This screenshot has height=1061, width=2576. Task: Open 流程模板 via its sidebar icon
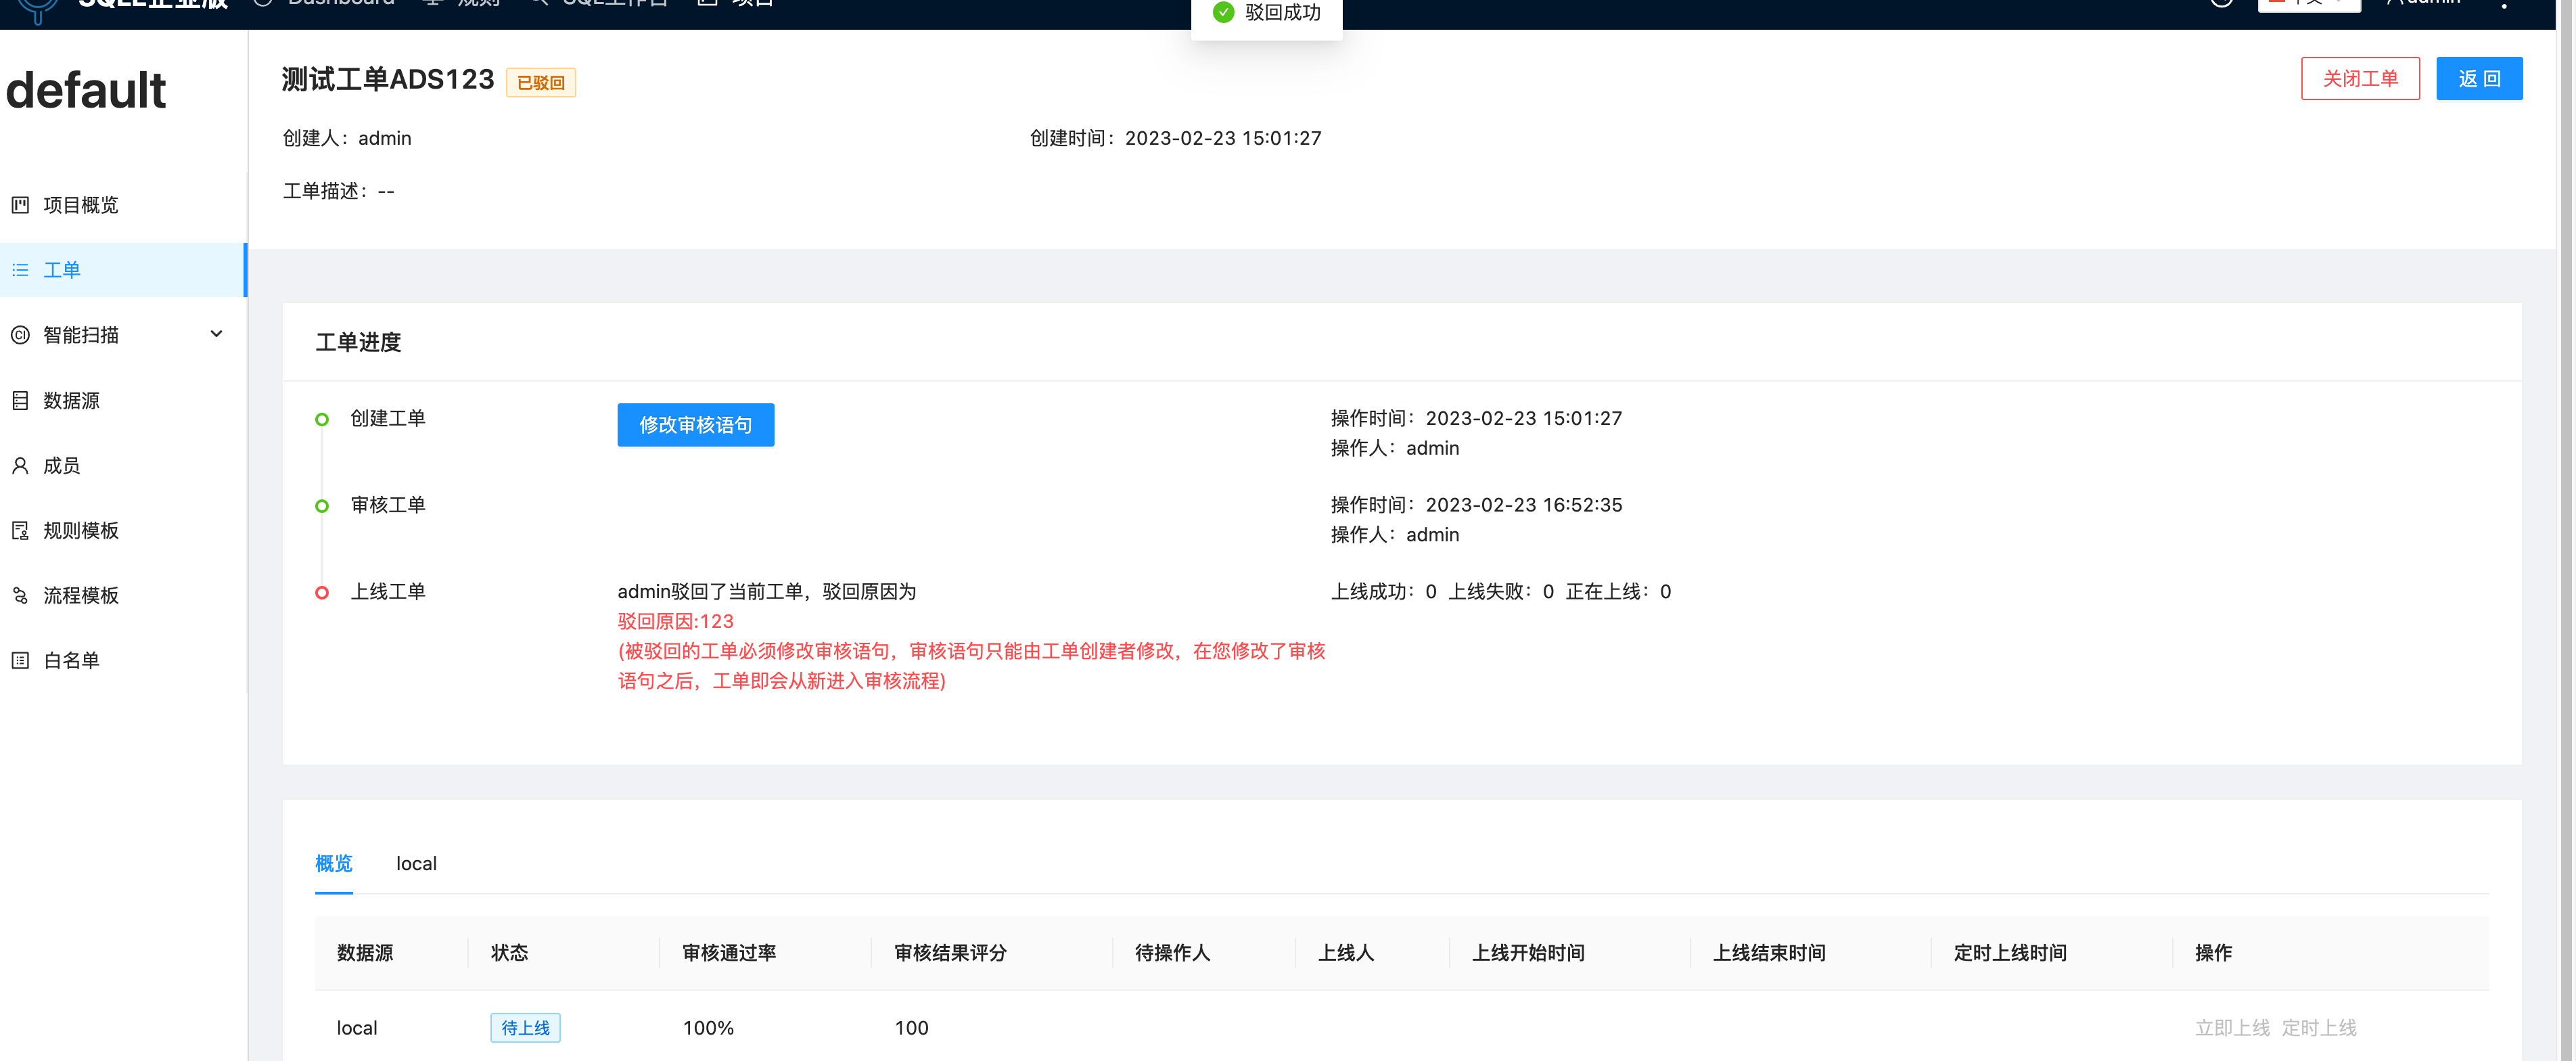click(21, 595)
